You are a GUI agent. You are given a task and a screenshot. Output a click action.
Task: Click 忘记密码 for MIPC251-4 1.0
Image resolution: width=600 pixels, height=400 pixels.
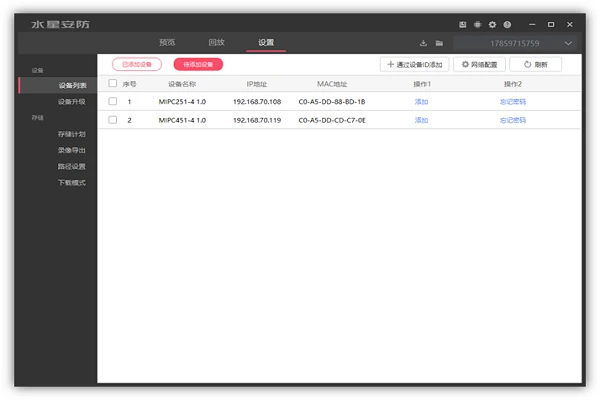(x=513, y=102)
